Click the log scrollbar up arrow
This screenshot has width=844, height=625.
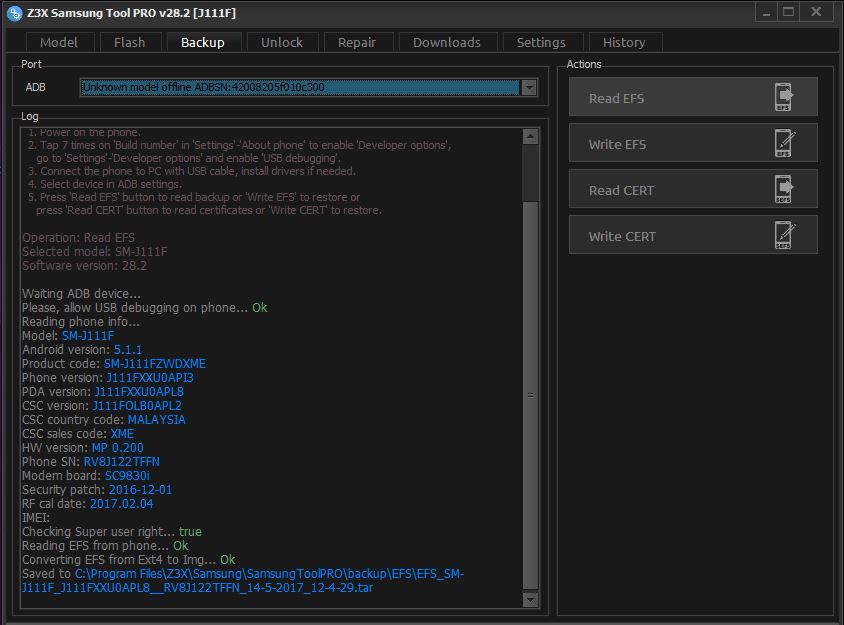point(530,137)
